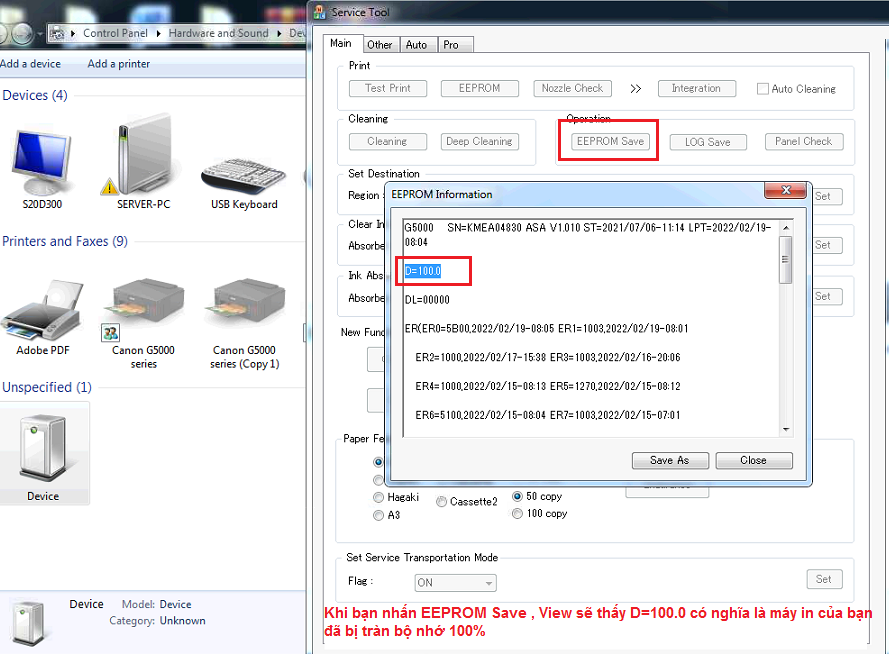Select the SERVER-PC device icon

pos(143,154)
